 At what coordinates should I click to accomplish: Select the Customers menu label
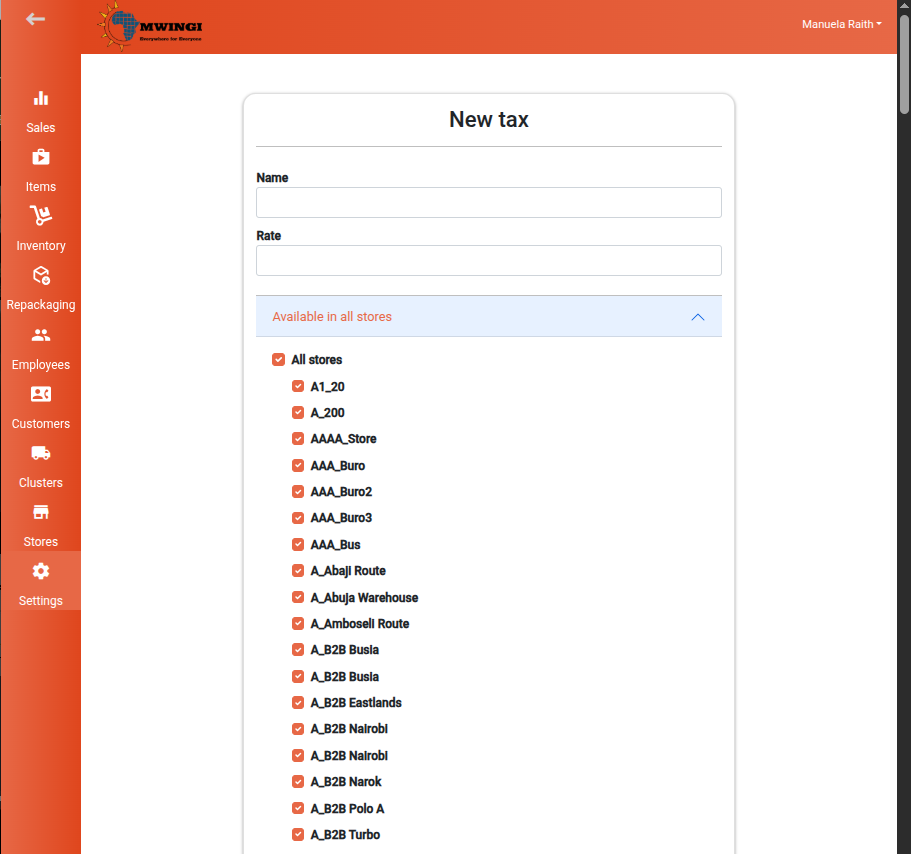tap(41, 424)
